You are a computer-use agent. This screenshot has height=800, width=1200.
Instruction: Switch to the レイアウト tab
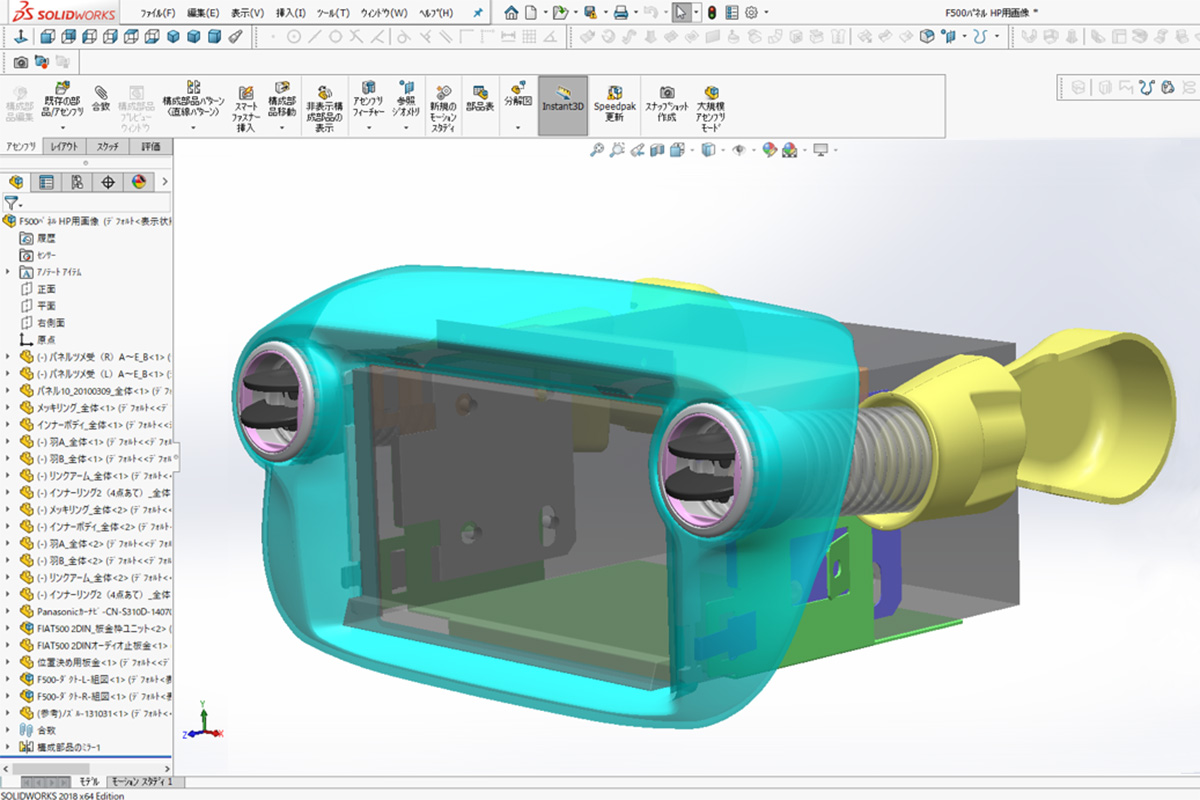(65, 146)
